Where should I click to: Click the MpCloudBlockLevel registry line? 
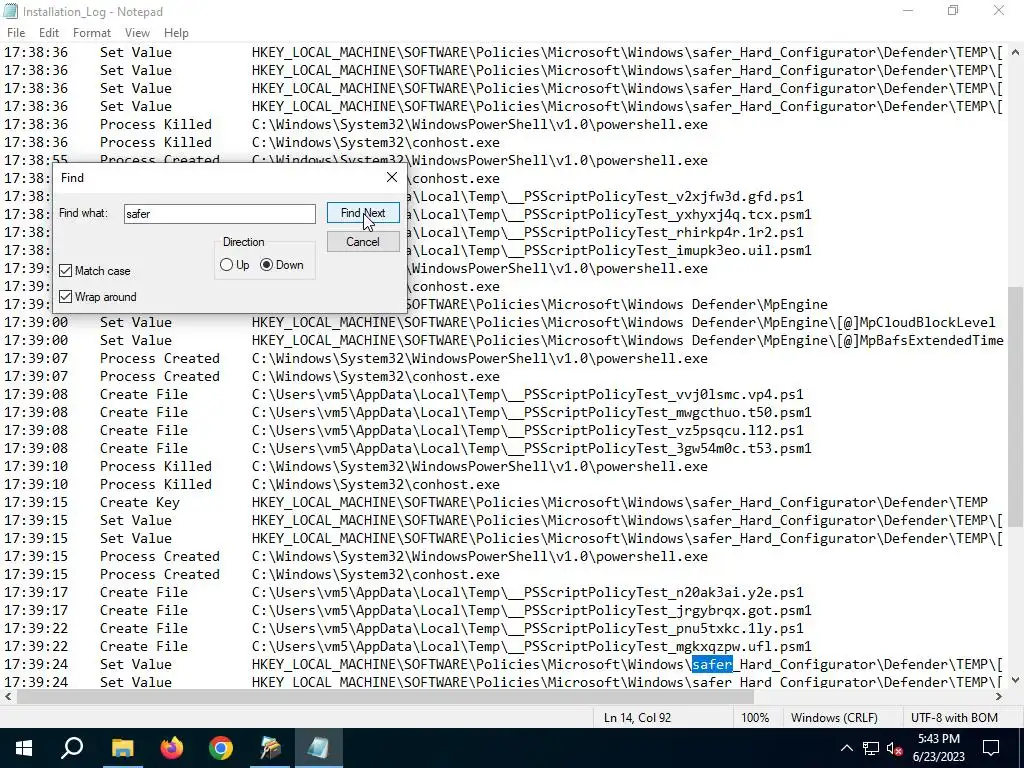[x=500, y=322]
